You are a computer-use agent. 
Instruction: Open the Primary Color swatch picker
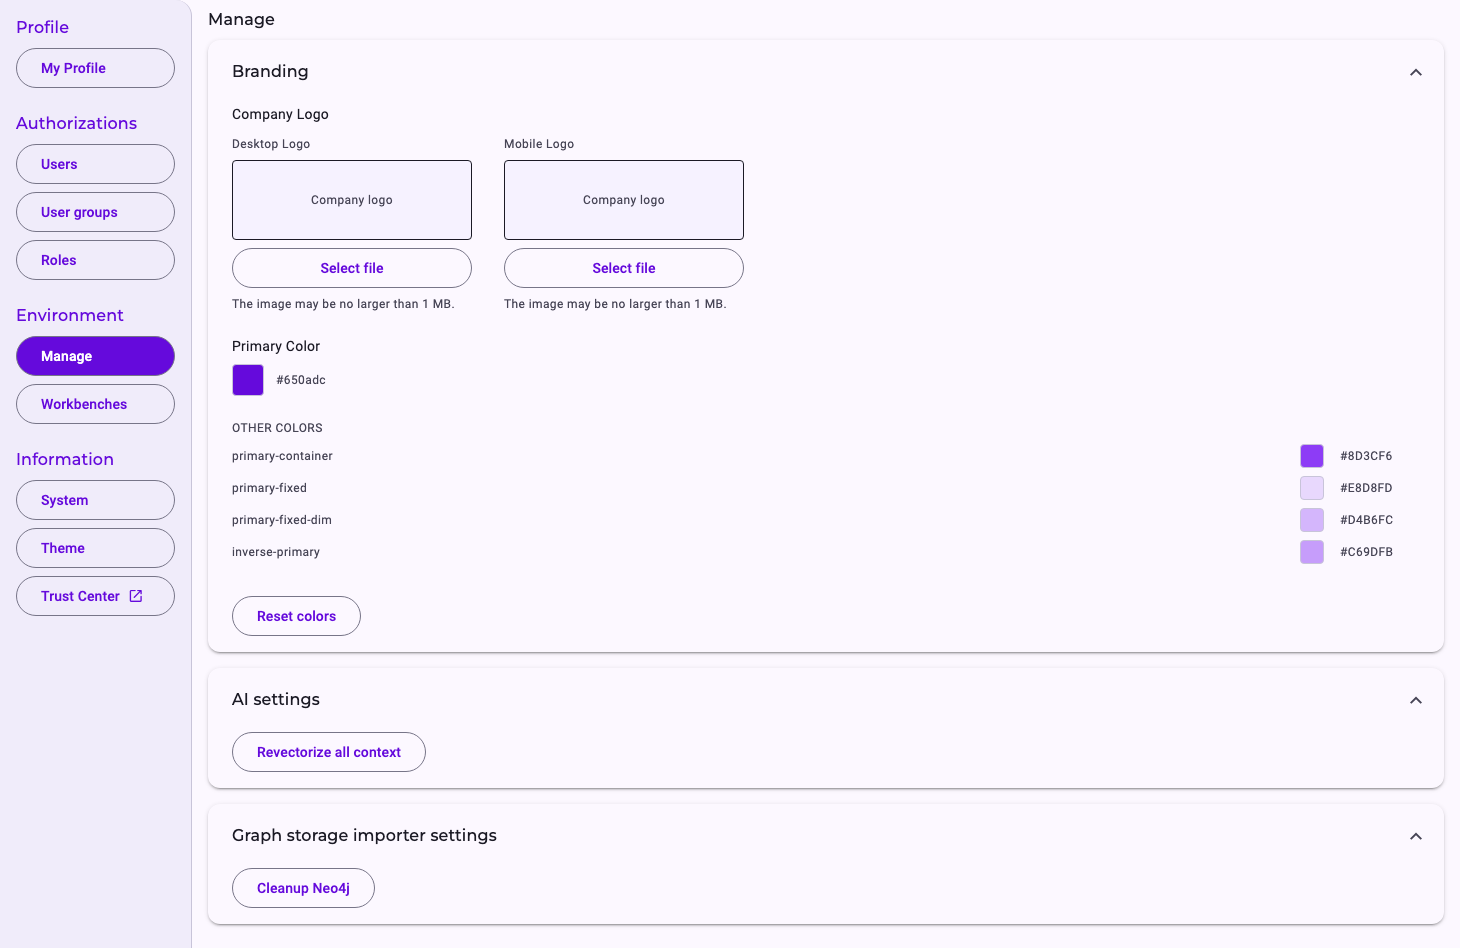pos(248,380)
